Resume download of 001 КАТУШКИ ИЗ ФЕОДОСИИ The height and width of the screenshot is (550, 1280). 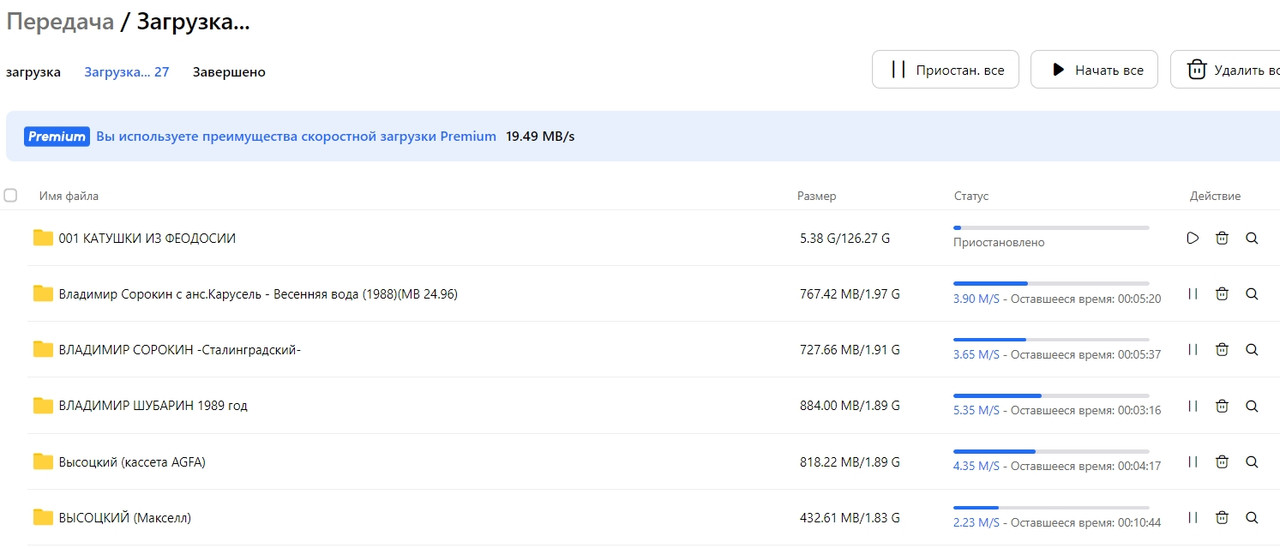[1192, 238]
